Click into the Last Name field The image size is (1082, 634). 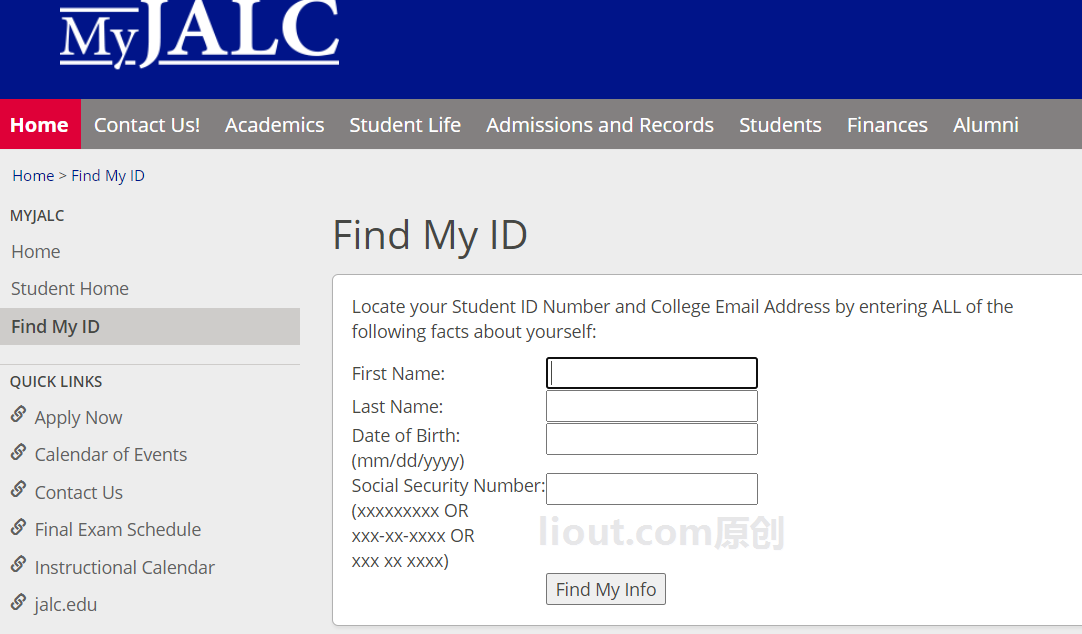tap(651, 406)
